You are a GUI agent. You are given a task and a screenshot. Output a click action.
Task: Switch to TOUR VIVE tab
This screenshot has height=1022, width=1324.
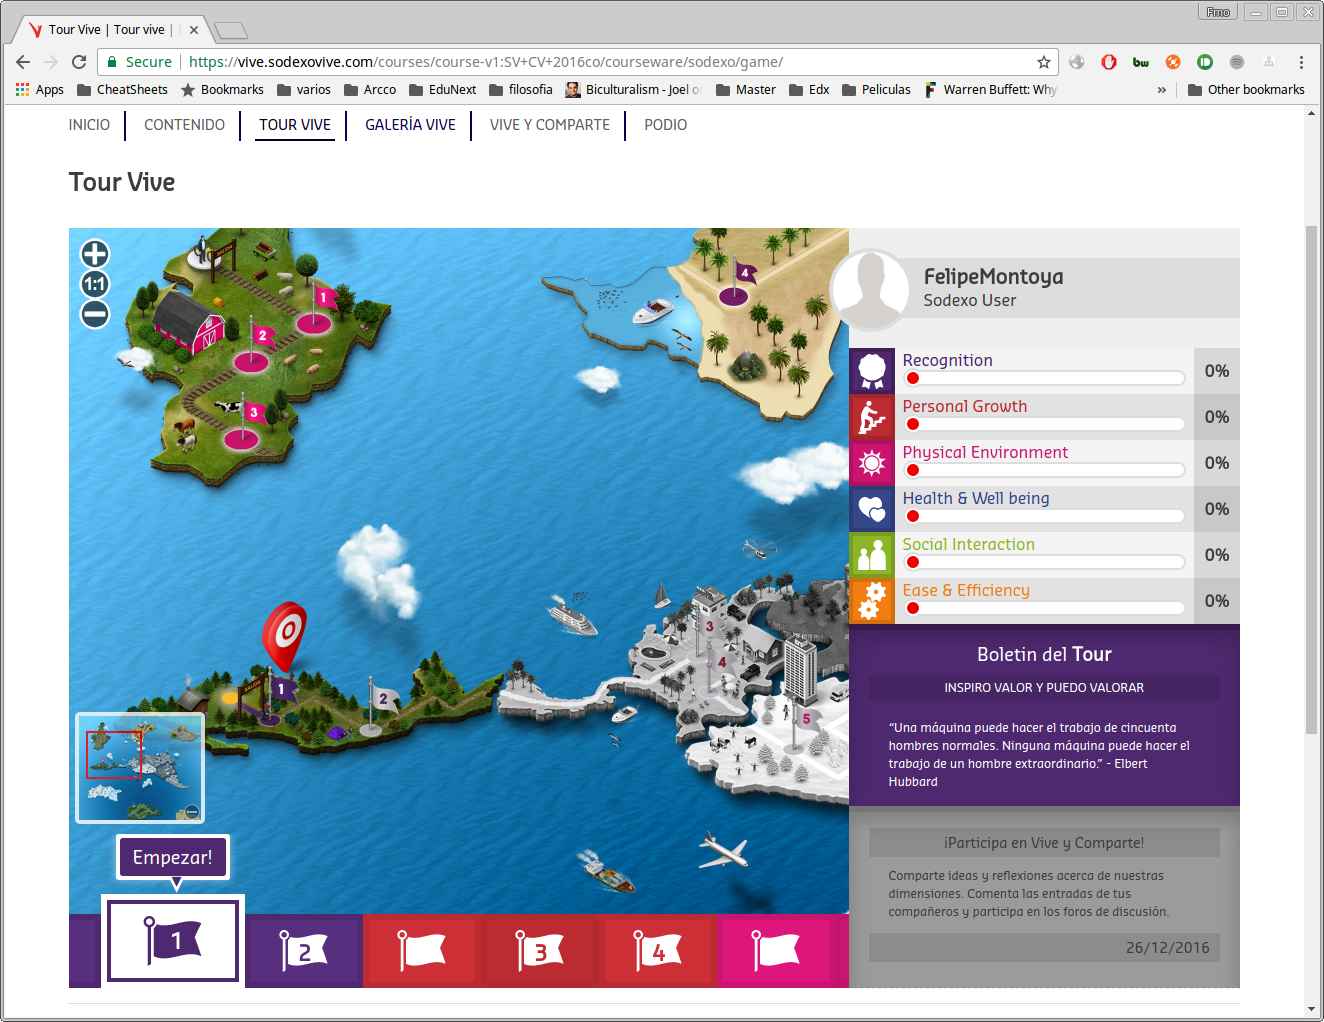(x=295, y=125)
